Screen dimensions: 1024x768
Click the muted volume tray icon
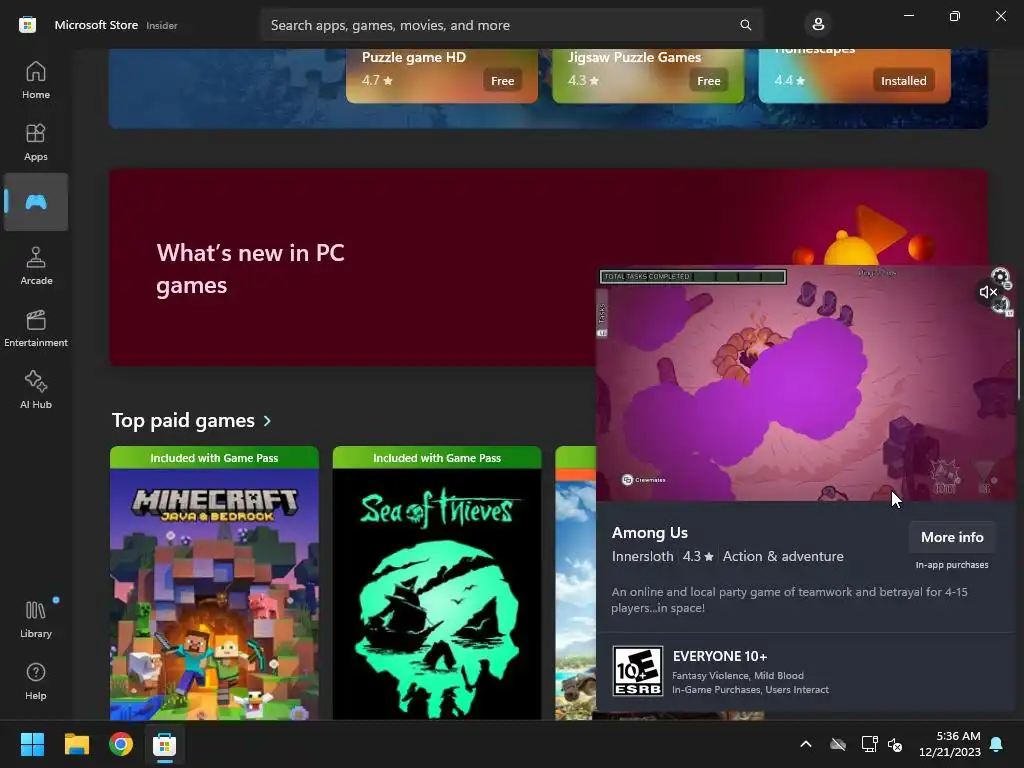tap(895, 744)
